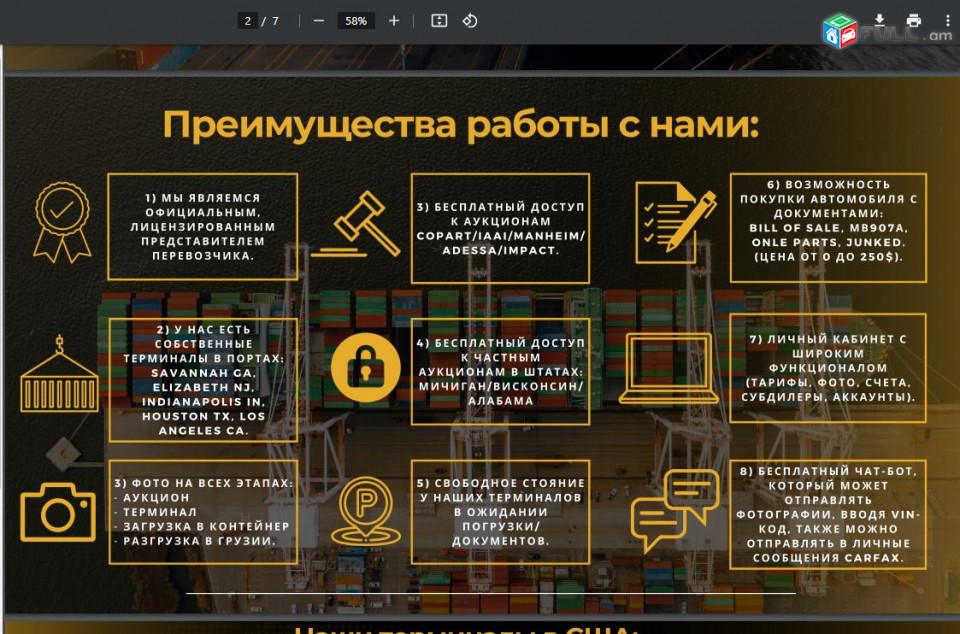Image resolution: width=960 pixels, height=634 pixels.
Task: Click the laptop icon
Action: [x=669, y=368]
